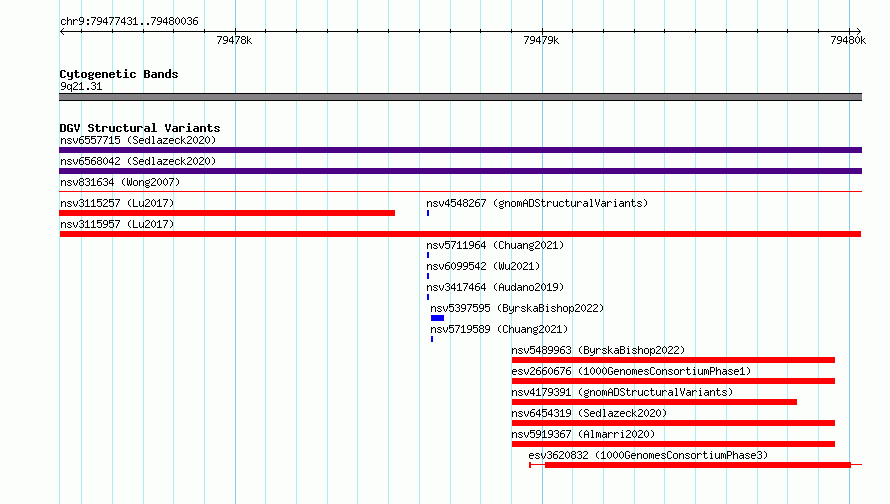Select the gray 9q21.31 cytogenetic band bar
The height and width of the screenshot is (504, 890).
point(460,97)
